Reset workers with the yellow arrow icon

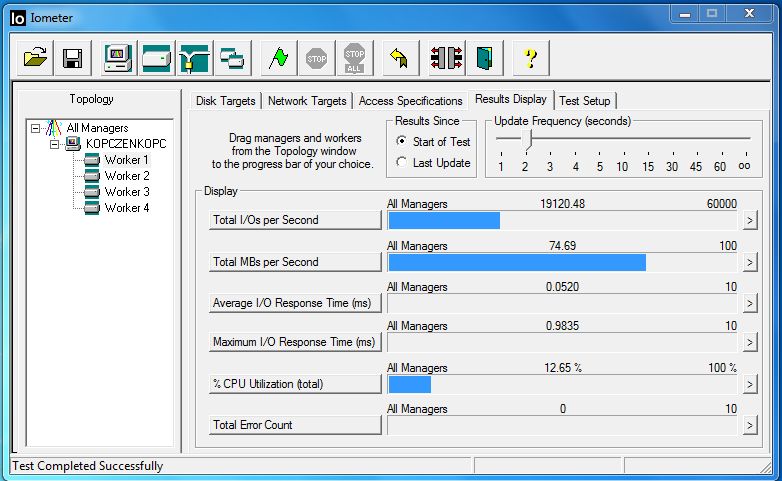[x=400, y=58]
